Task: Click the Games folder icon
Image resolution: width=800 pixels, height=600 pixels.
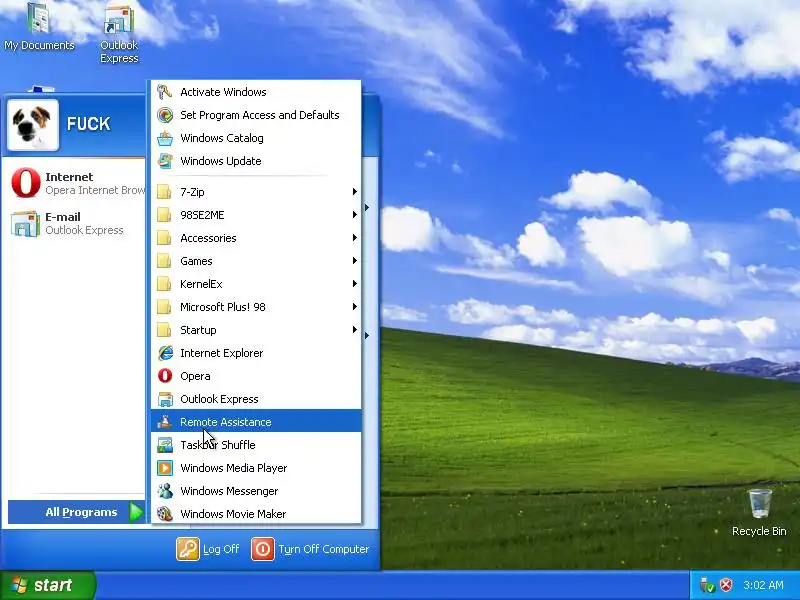Action: pos(164,261)
